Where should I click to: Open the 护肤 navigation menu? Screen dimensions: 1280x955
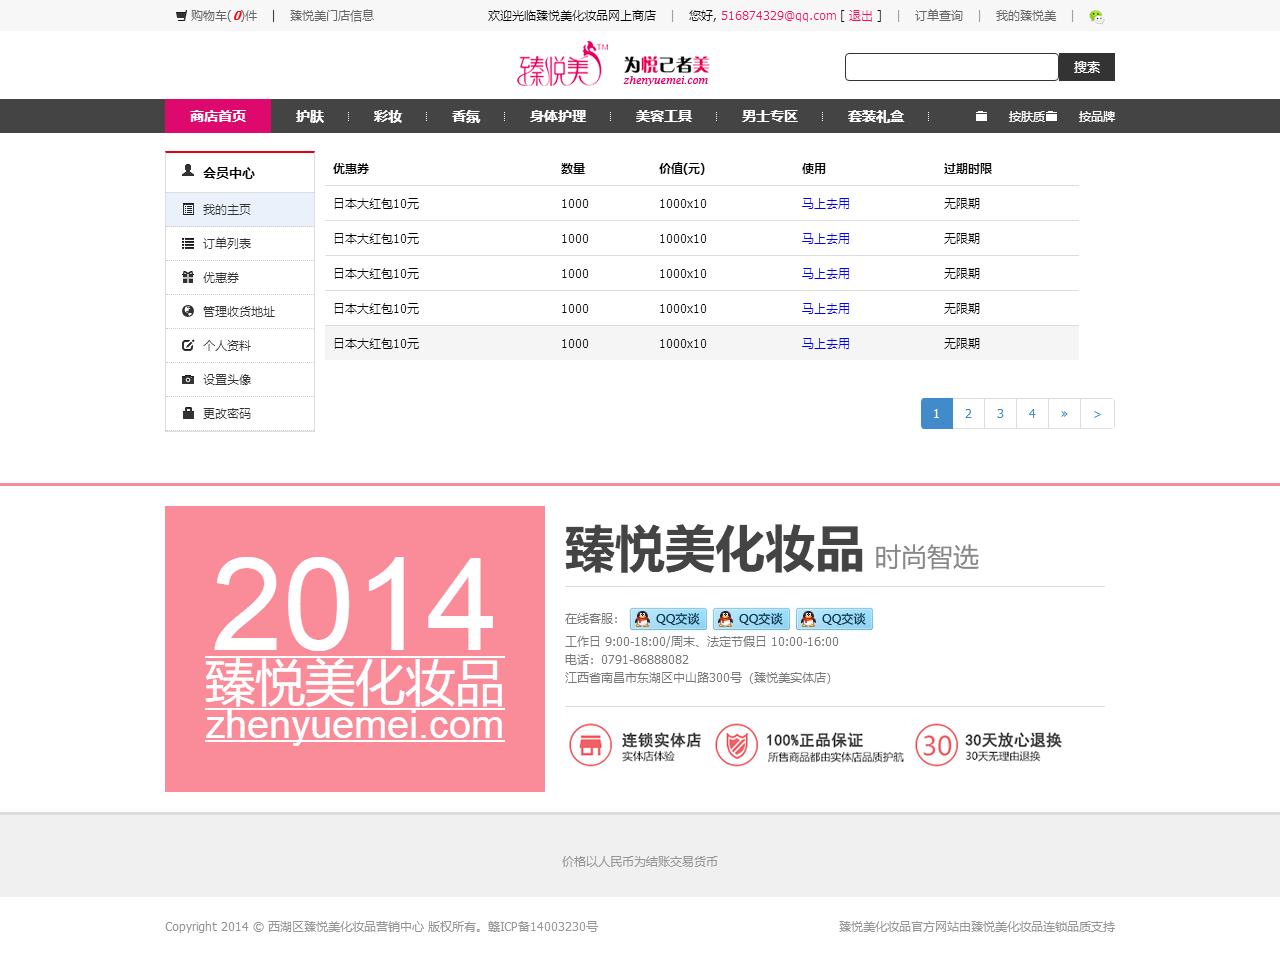click(x=310, y=116)
